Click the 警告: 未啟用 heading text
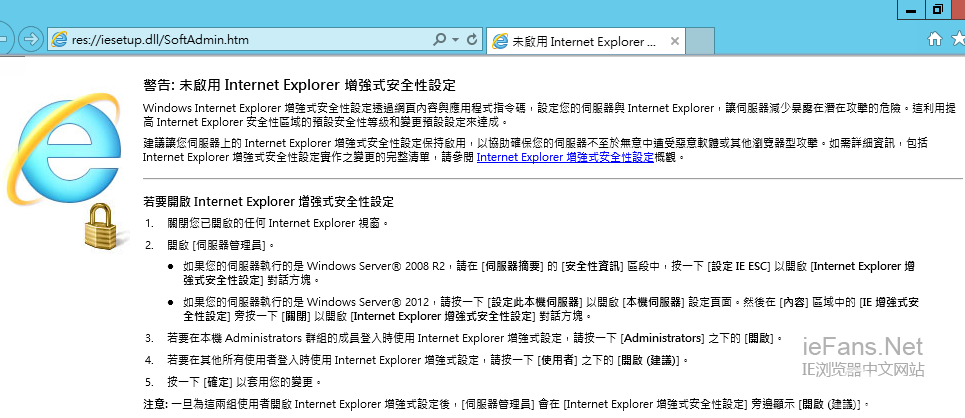 (x=300, y=86)
